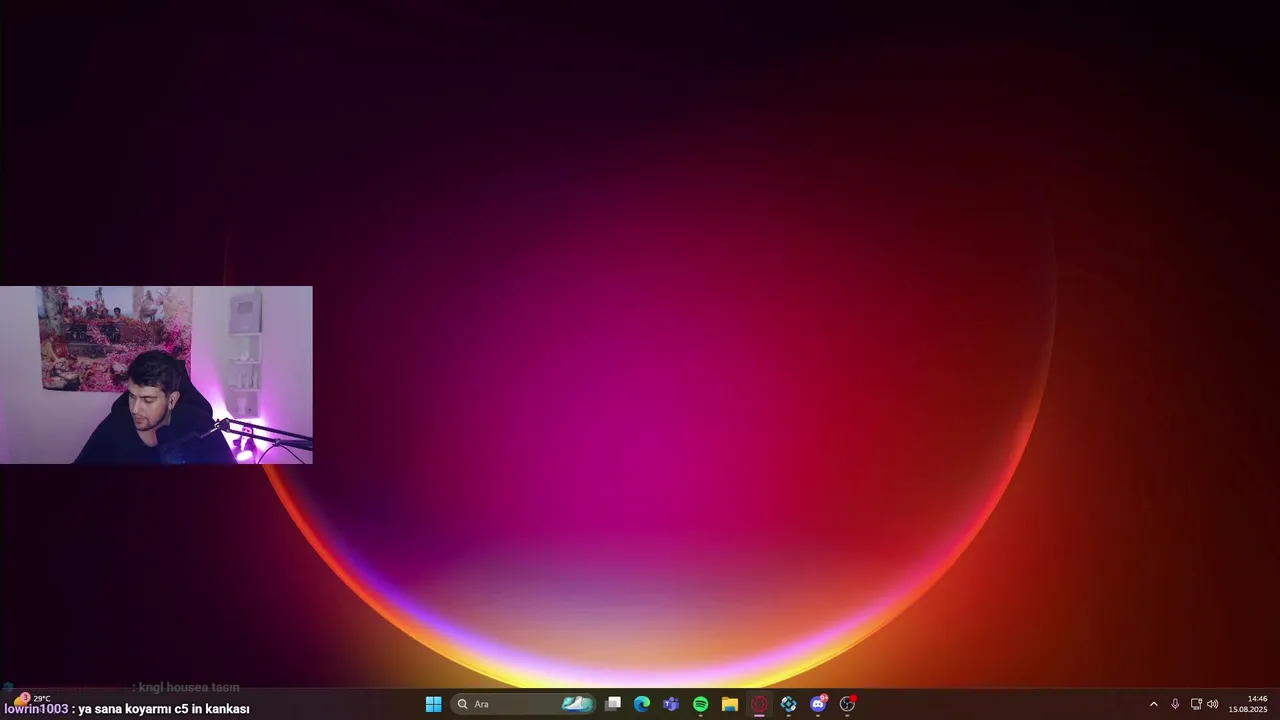Open Spotify from the taskbar
The height and width of the screenshot is (720, 1280).
[x=700, y=704]
